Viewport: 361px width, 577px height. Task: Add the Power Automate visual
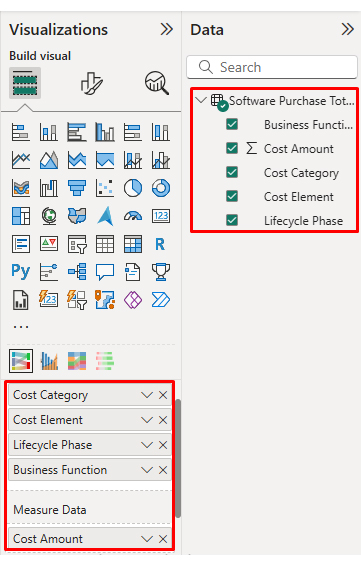(x=161, y=300)
